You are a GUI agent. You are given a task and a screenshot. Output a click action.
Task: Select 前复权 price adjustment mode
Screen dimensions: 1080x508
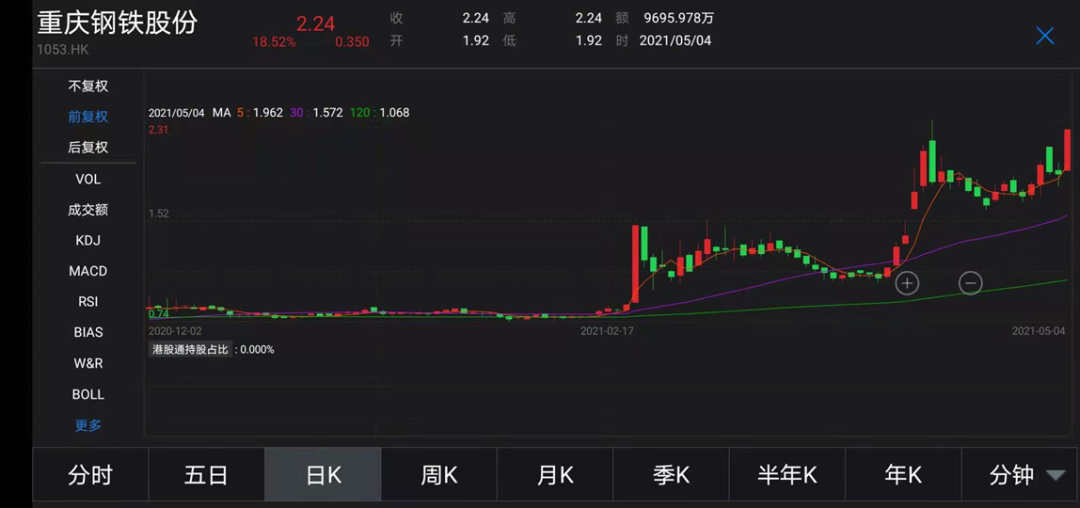[x=88, y=117]
